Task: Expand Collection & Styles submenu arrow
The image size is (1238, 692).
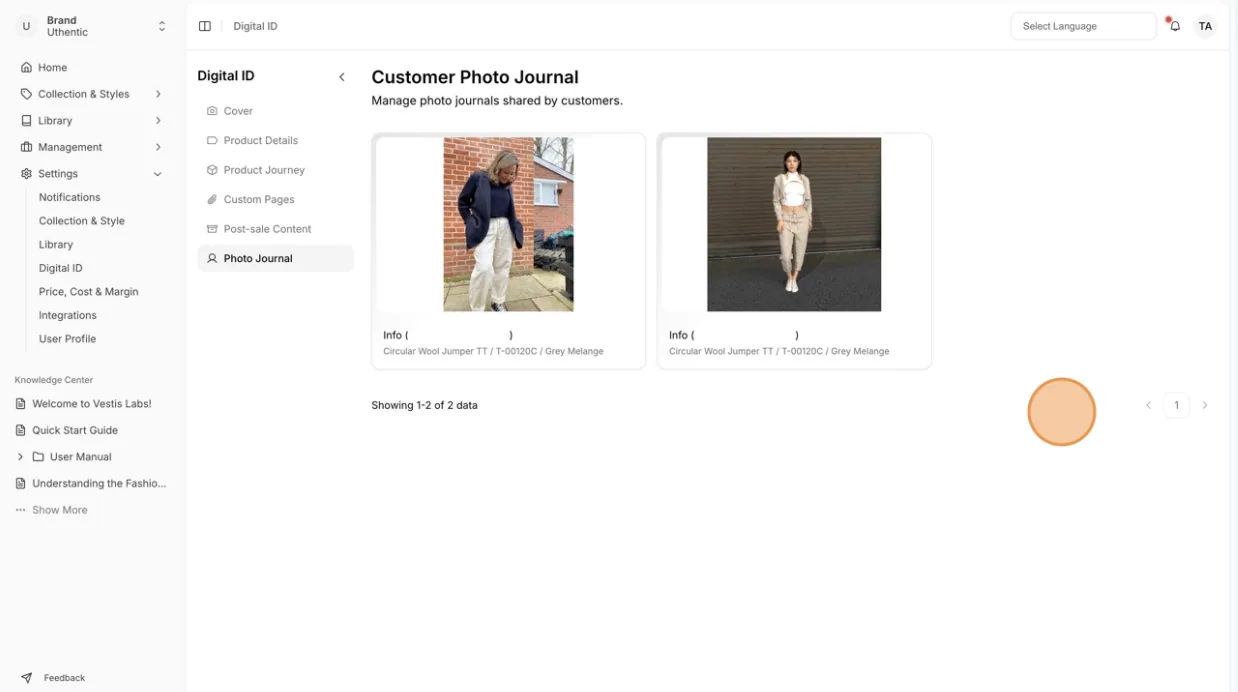Action: (158, 94)
